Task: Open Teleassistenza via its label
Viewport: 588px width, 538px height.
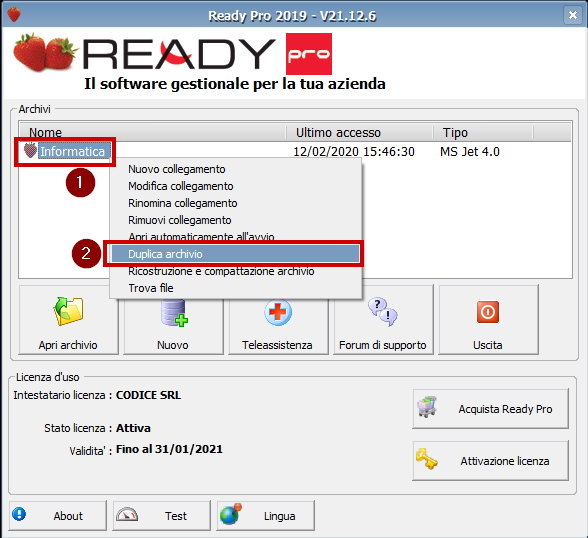Action: [277, 345]
